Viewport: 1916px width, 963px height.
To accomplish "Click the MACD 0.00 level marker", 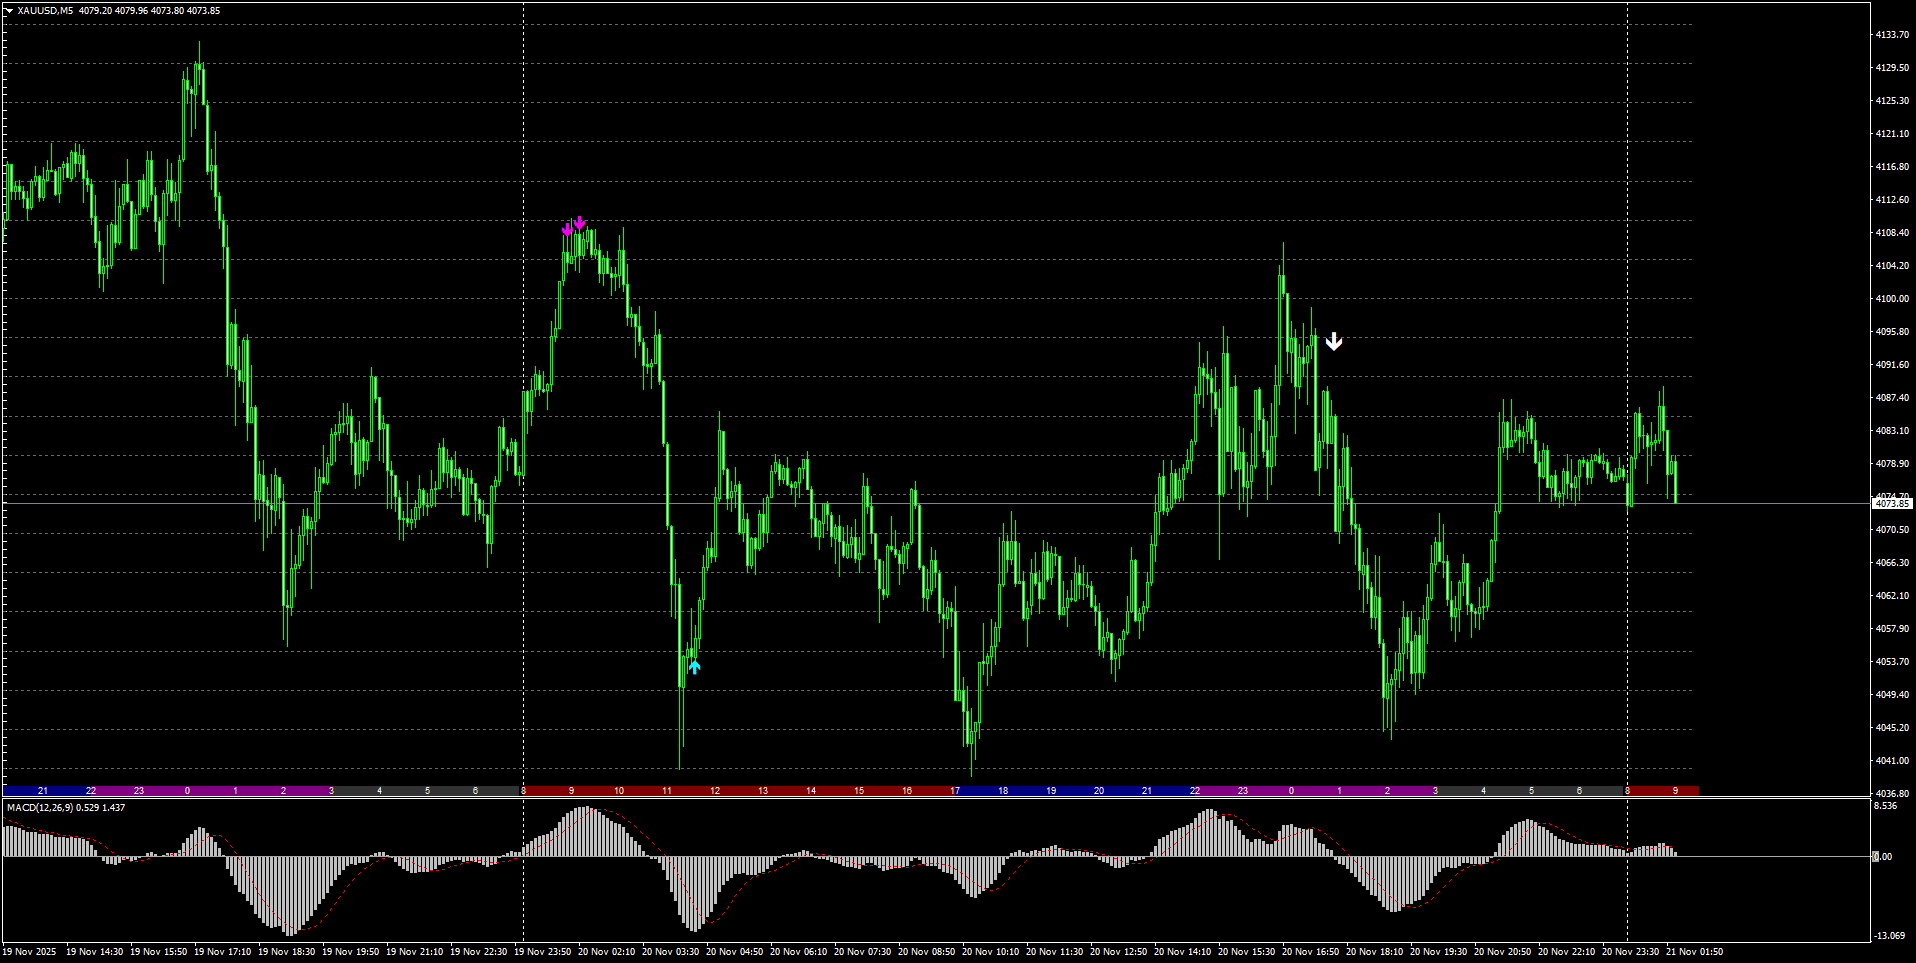I will pyautogui.click(x=1883, y=857).
